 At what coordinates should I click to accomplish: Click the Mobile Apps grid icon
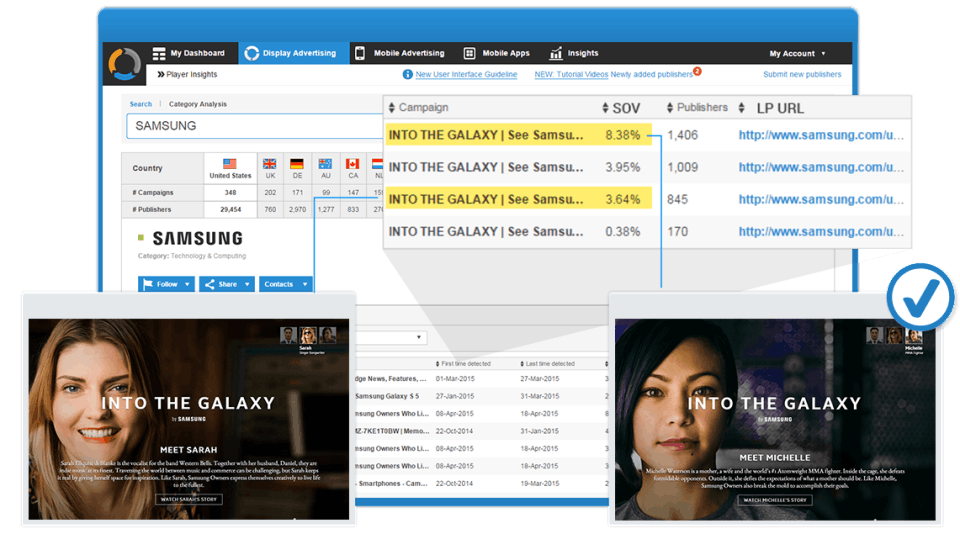pyautogui.click(x=469, y=53)
